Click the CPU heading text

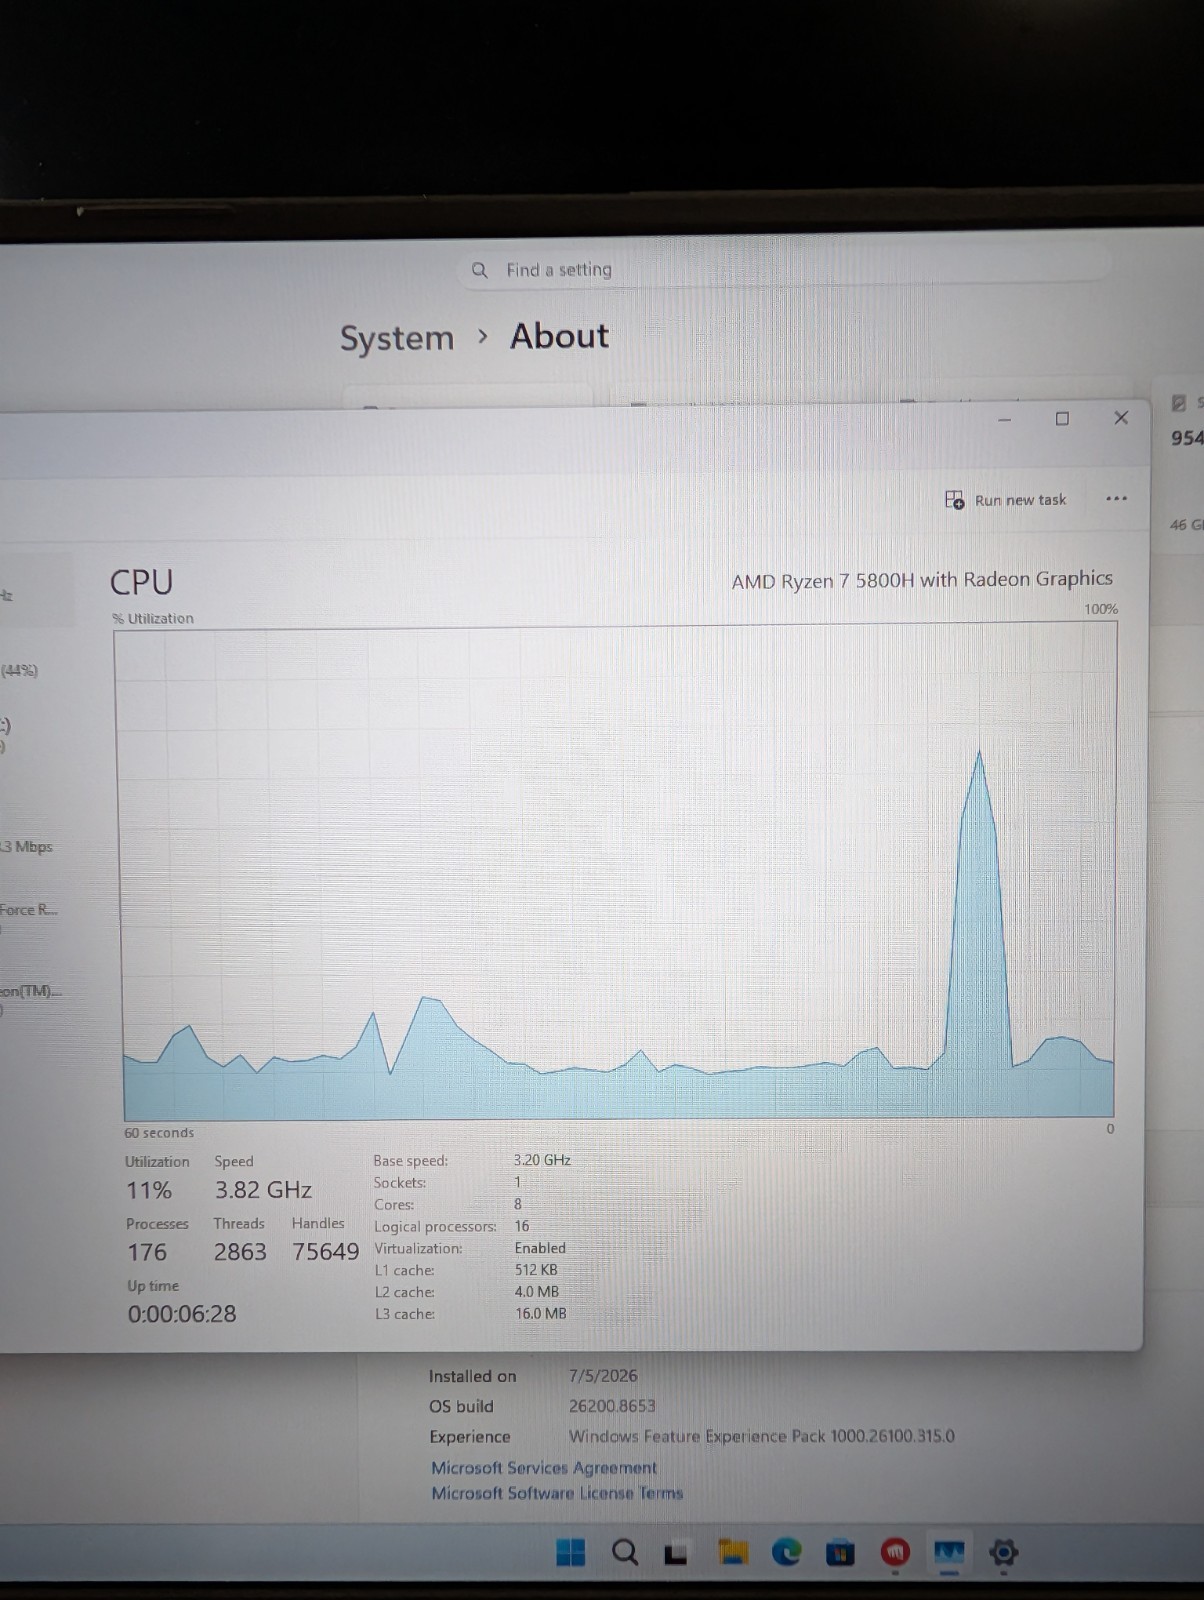point(141,582)
